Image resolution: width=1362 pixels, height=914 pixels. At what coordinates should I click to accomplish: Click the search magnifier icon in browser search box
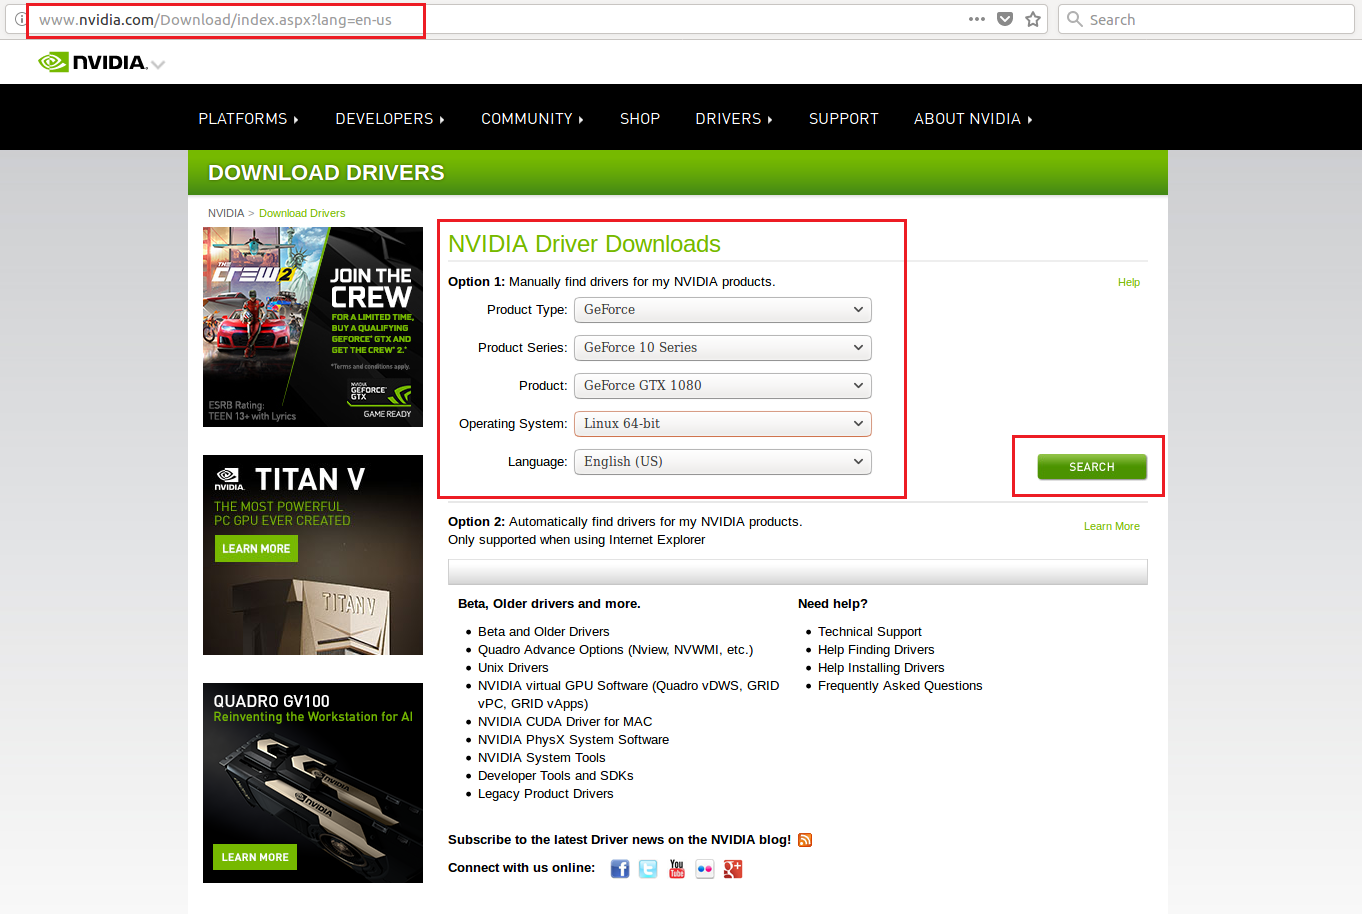point(1075,19)
